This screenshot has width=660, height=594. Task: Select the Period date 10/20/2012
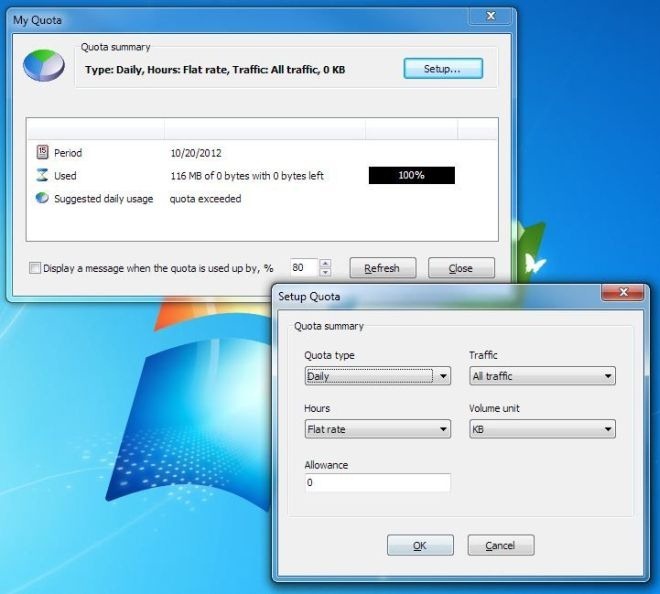click(196, 153)
